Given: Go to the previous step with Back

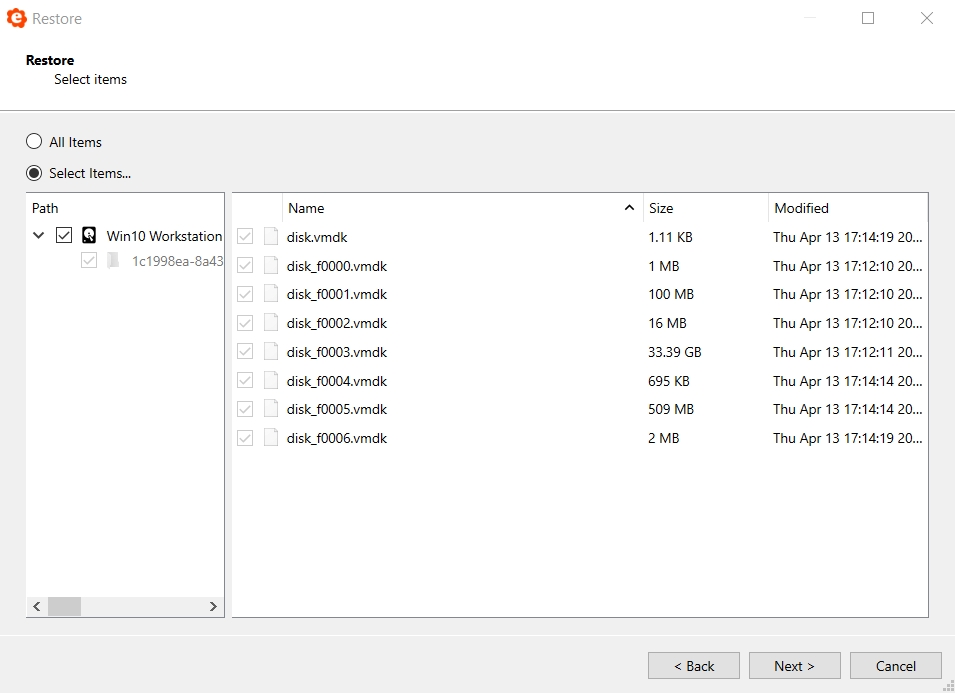Looking at the screenshot, I should pos(694,666).
